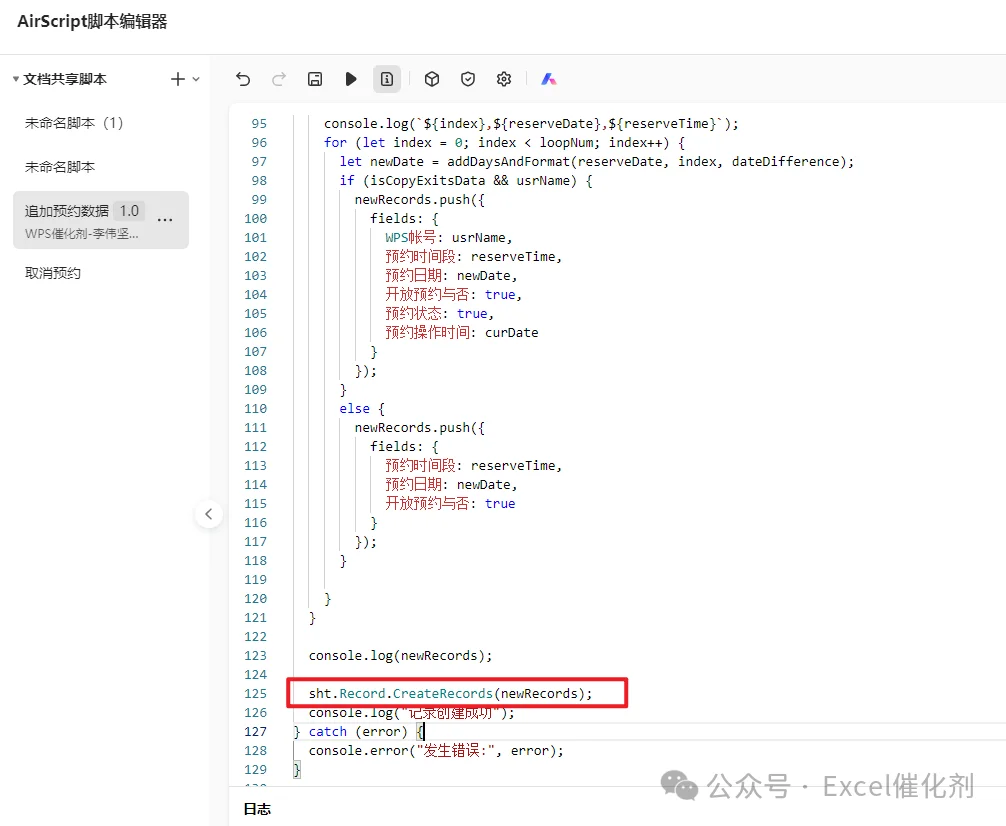Image resolution: width=1006 pixels, height=826 pixels.
Task: Launch the colorful AI assistant icon
Action: (x=549, y=79)
